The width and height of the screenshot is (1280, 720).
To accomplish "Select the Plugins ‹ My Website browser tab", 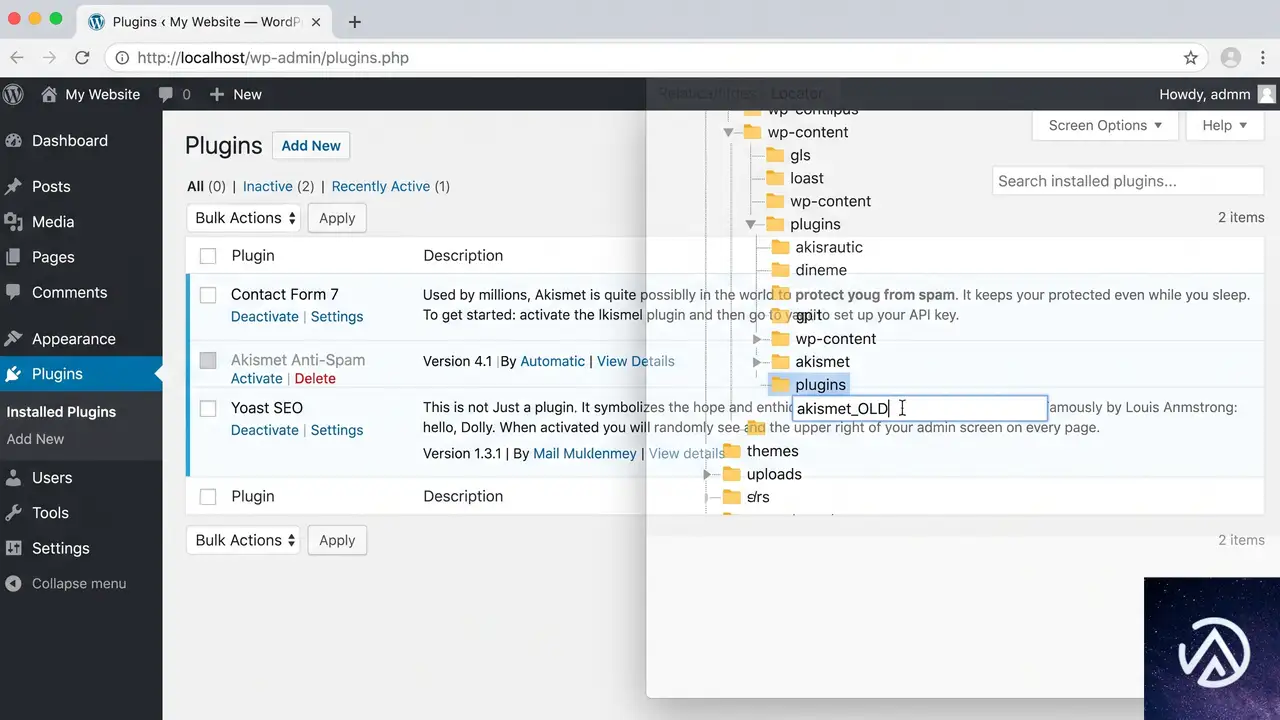I will [x=205, y=22].
